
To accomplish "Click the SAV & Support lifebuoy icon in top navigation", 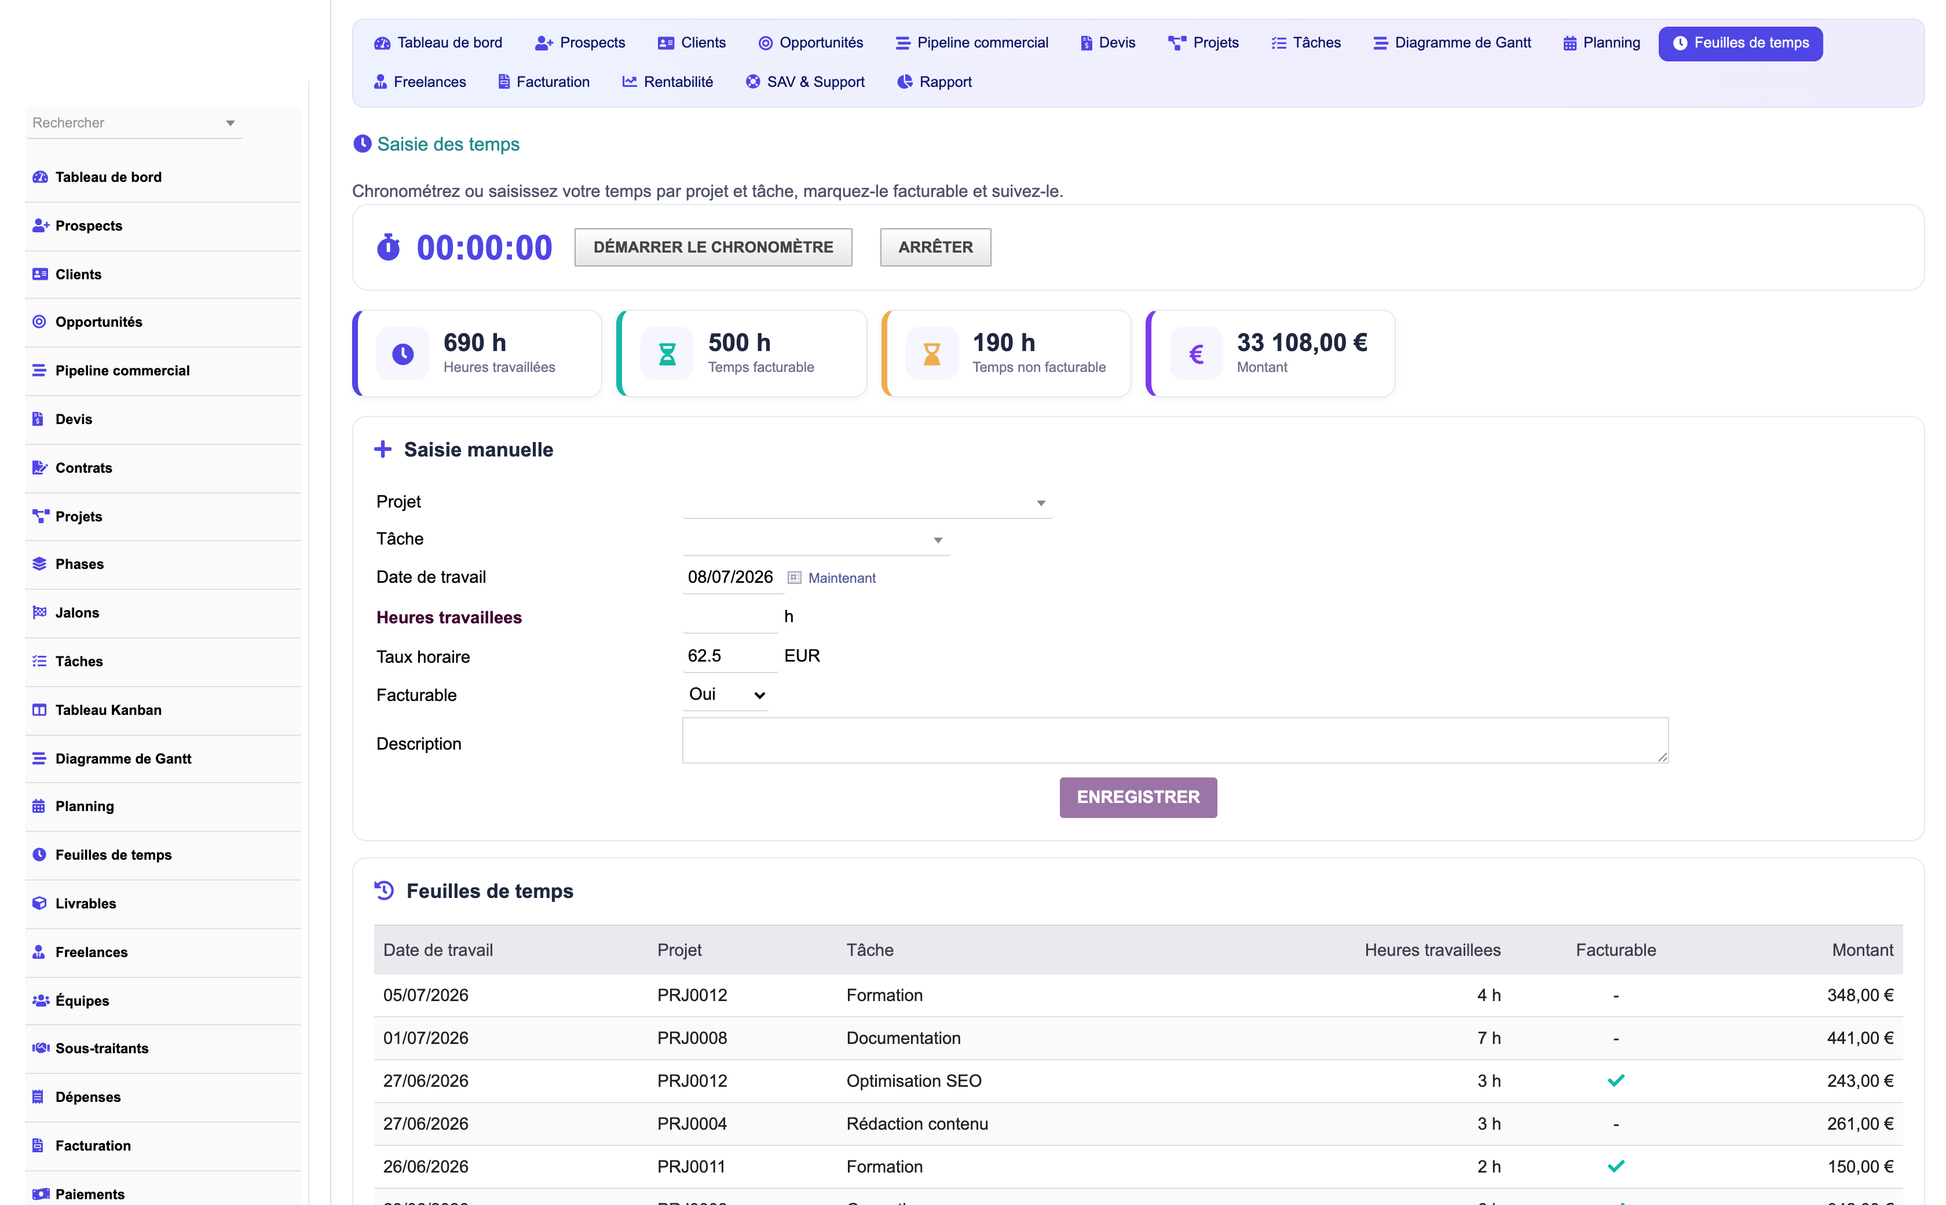I will click(752, 82).
